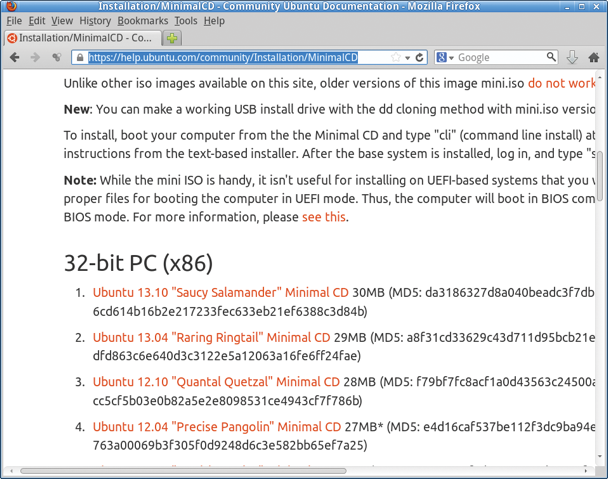The image size is (608, 479).
Task: Open Ubuntu 13.10 Saucy Salamander Minimal CD link
Action: 220,293
